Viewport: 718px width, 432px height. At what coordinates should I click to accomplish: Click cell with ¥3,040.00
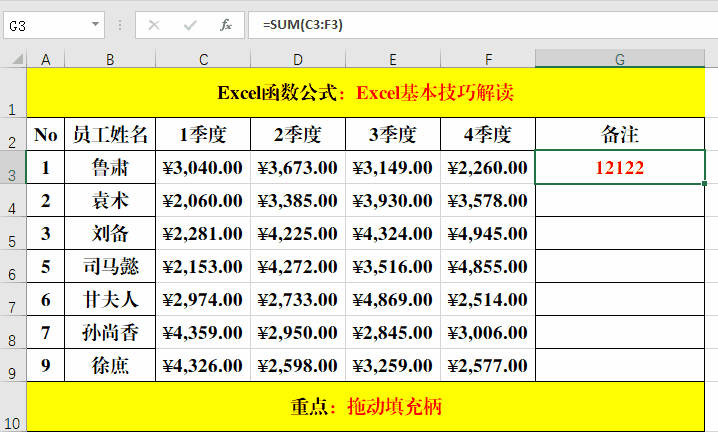pyautogui.click(x=203, y=167)
